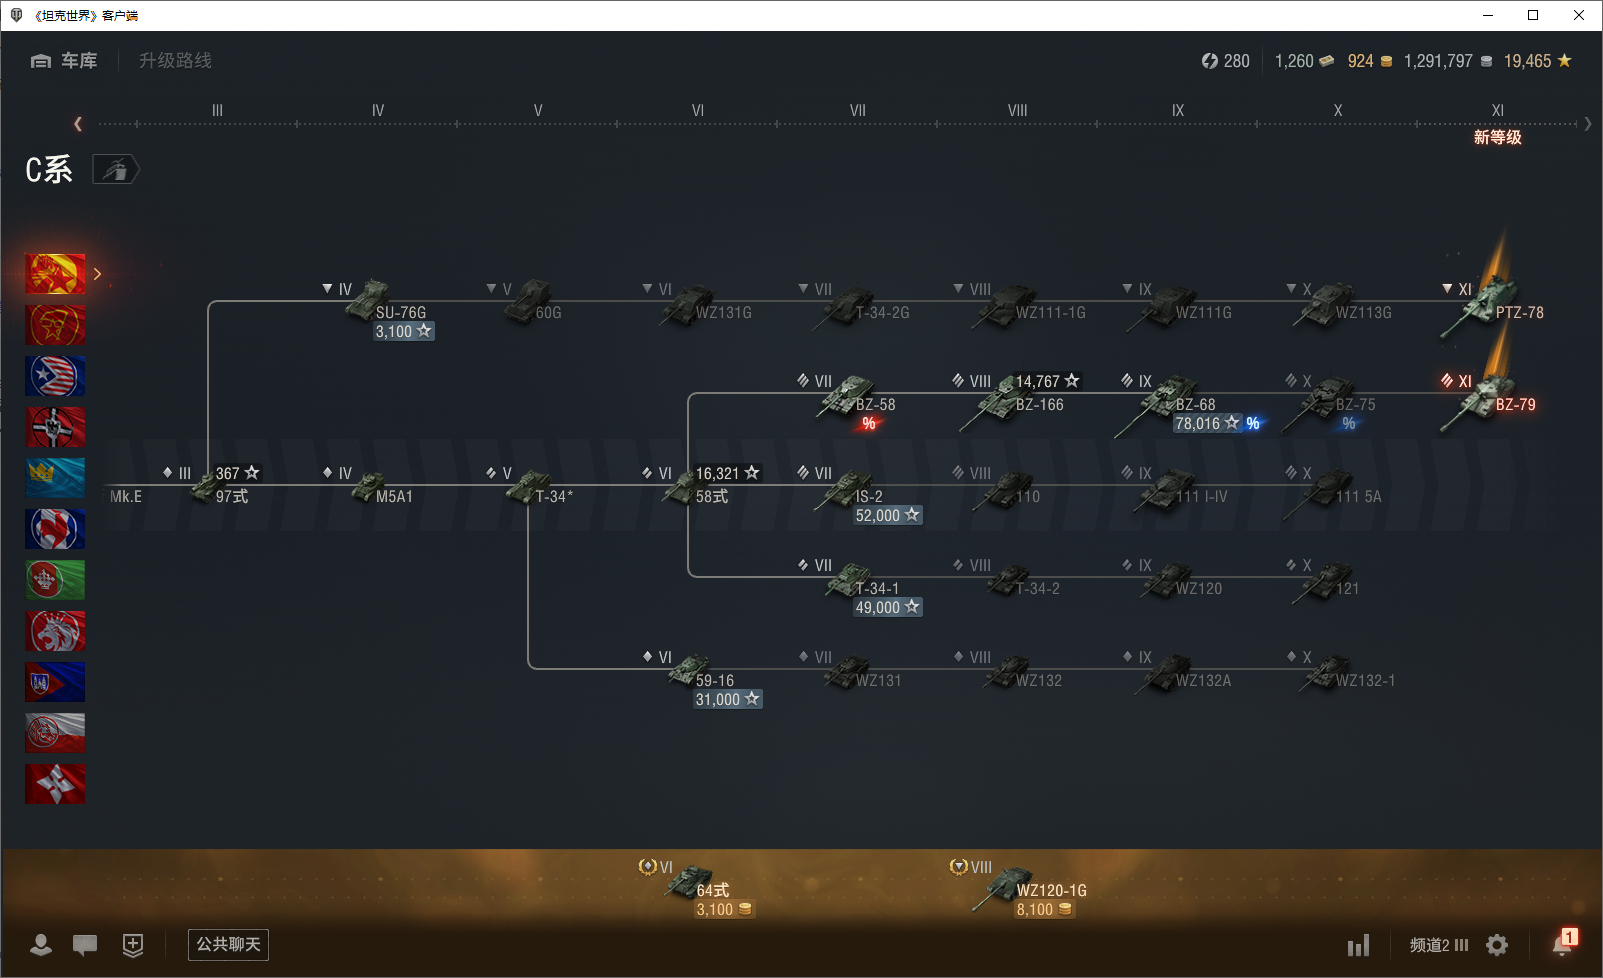Select the 111 5A tank node
The height and width of the screenshot is (978, 1603).
[1335, 492]
